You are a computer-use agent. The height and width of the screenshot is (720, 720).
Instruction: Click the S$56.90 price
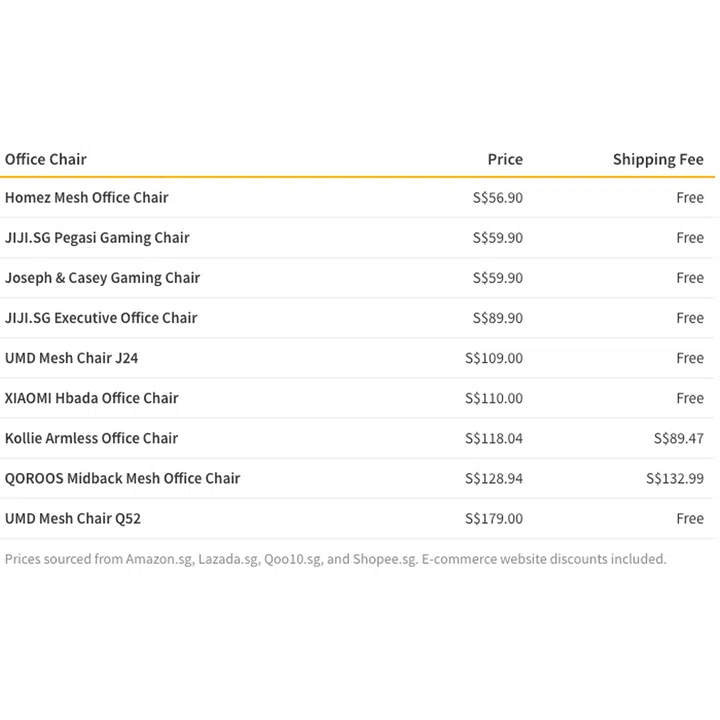(x=498, y=198)
